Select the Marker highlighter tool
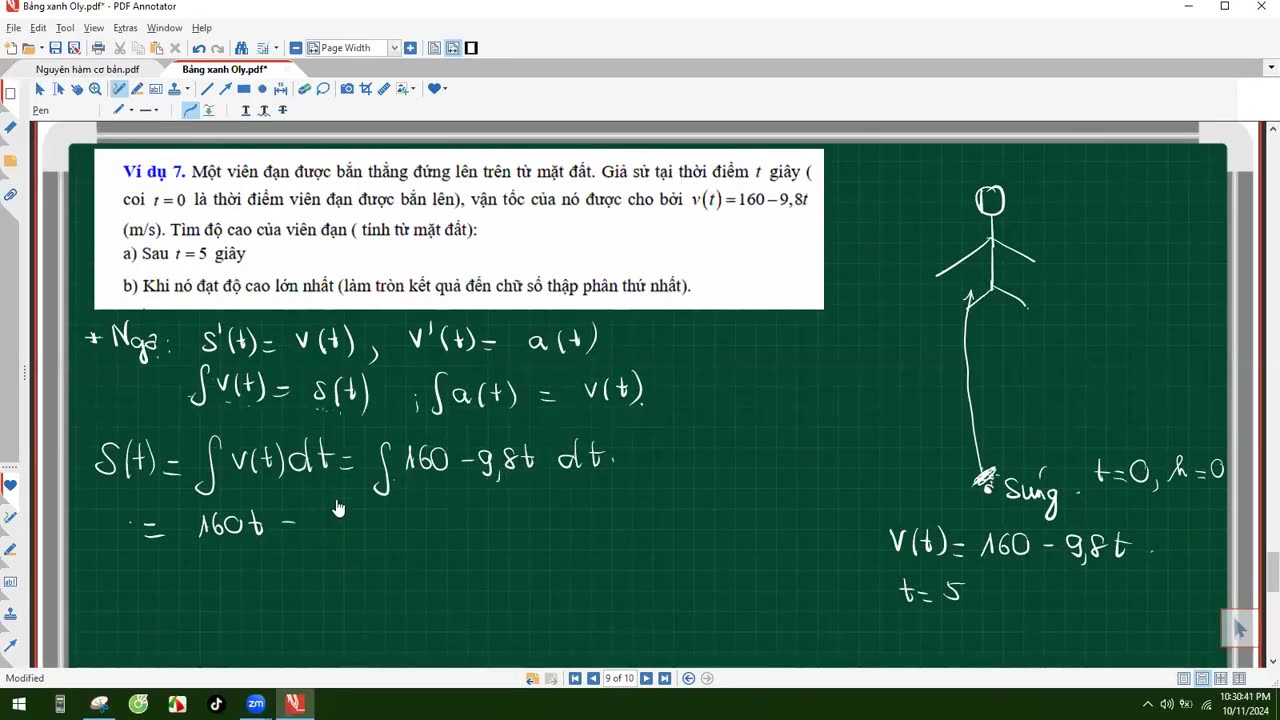 [137, 89]
